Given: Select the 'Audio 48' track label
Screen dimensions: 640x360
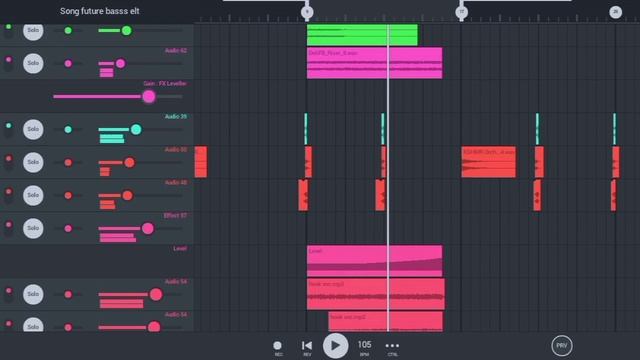Looking at the screenshot, I should (x=176, y=182).
